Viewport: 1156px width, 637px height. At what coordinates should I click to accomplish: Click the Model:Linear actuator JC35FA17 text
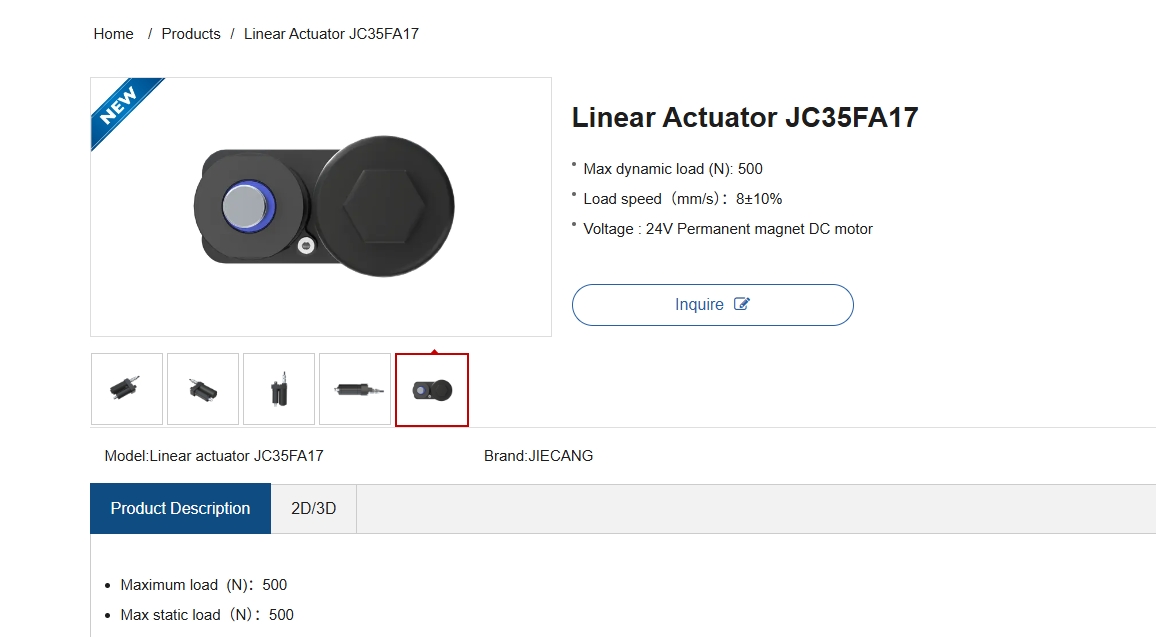click(214, 456)
